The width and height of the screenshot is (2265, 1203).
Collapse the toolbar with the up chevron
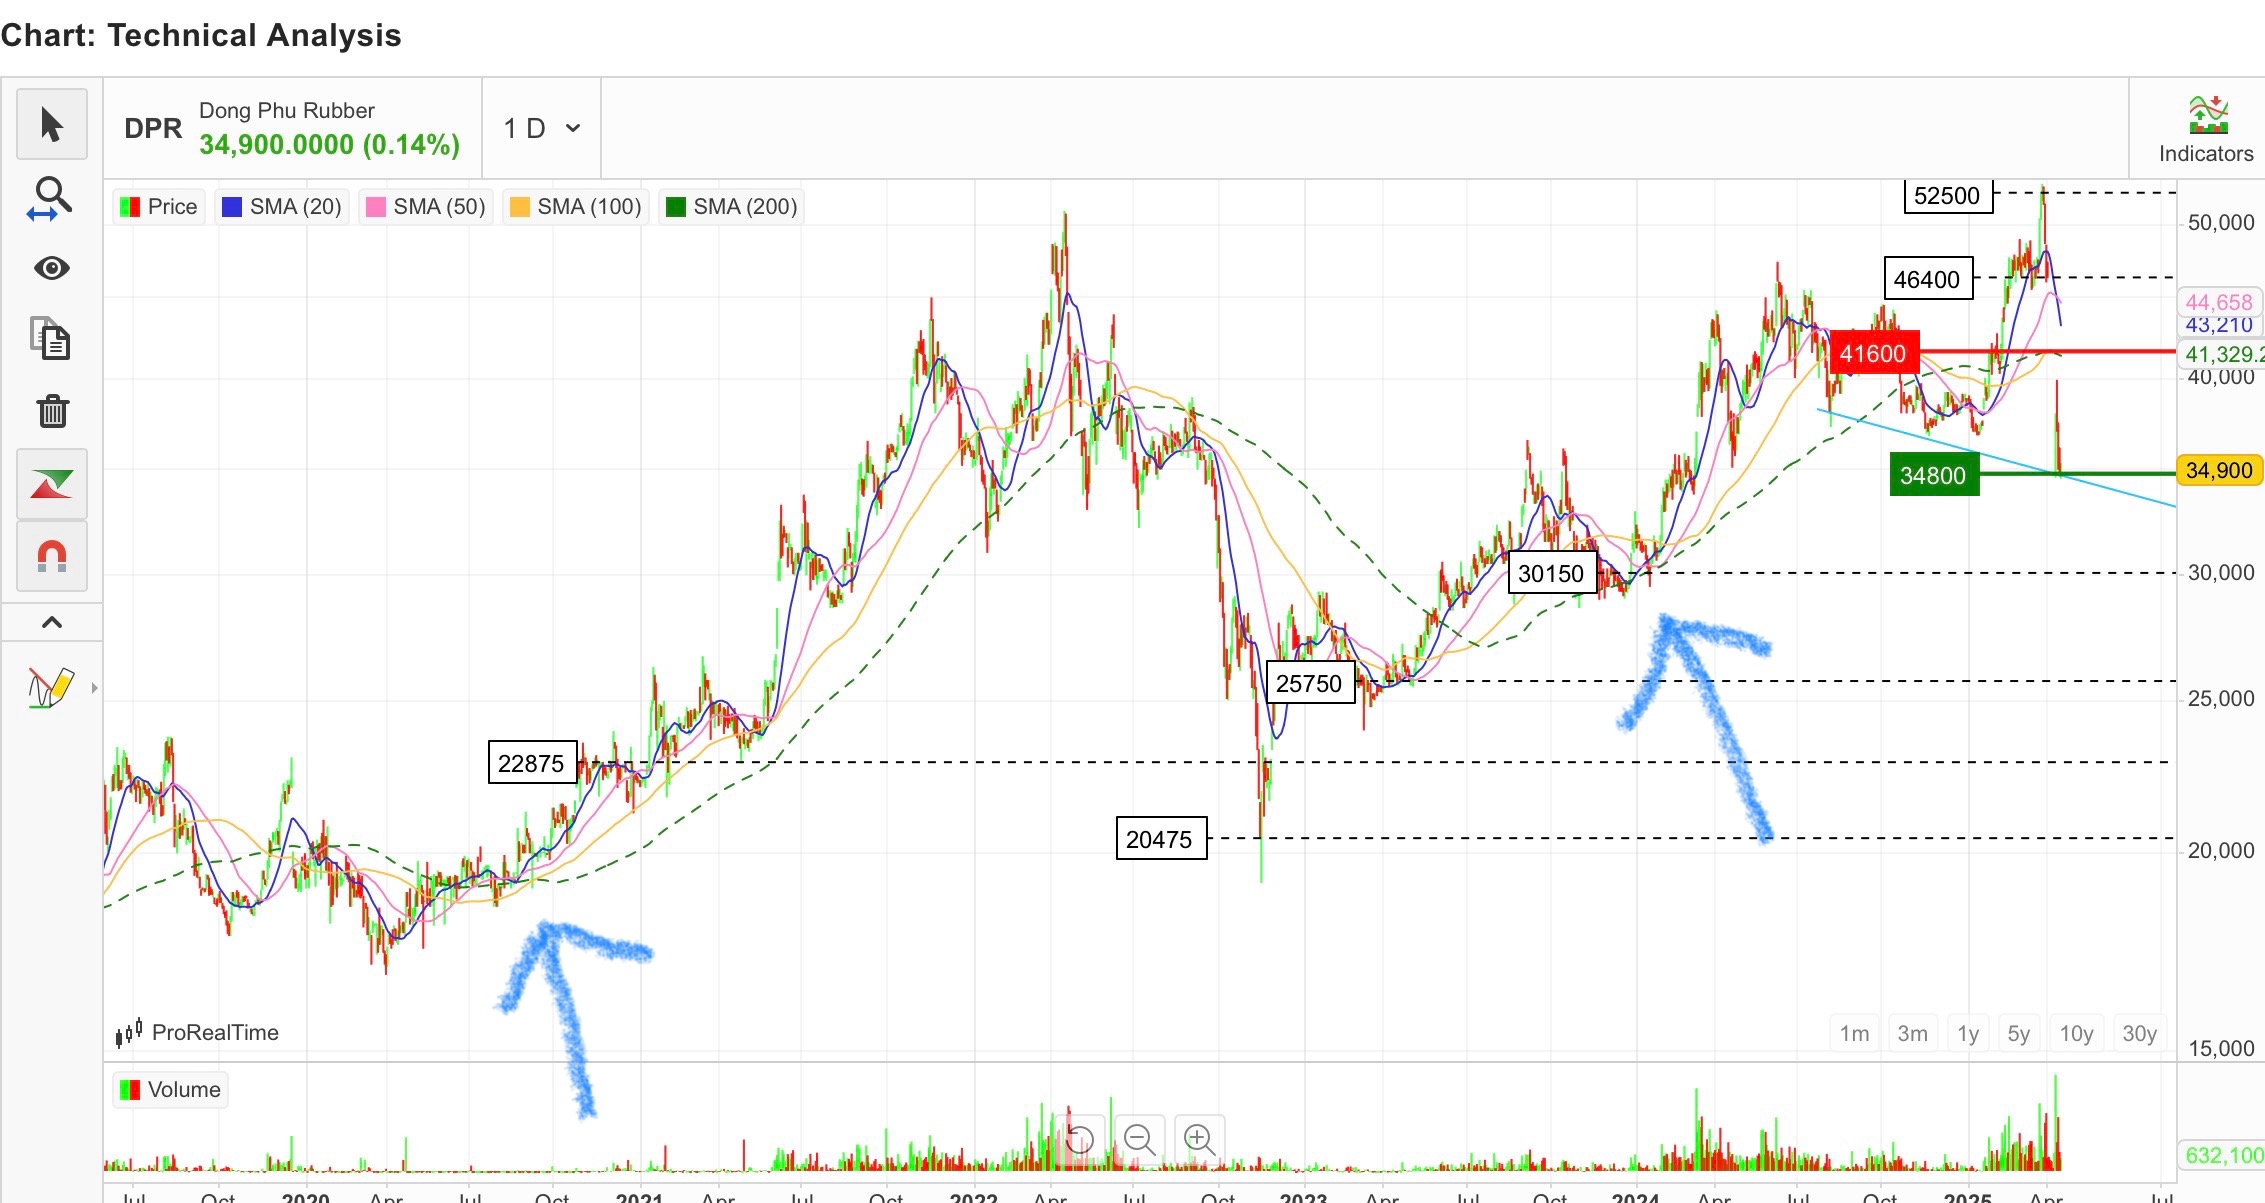click(x=52, y=622)
